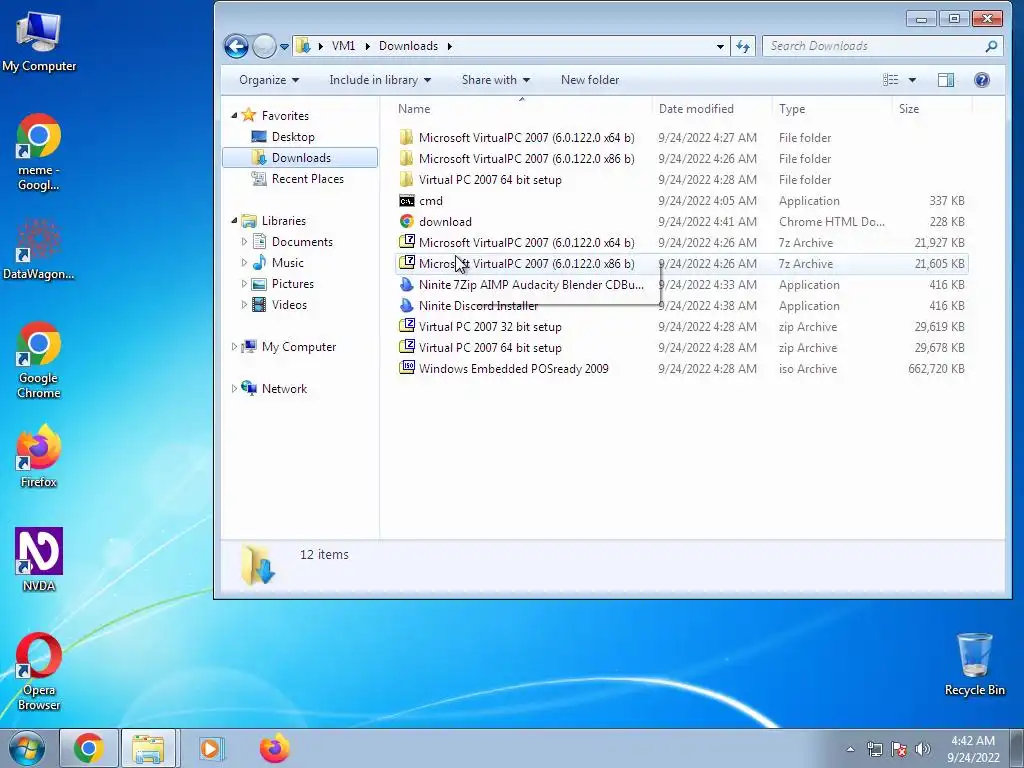
Task: Launch Firefox from the desktop shortcut
Action: [39, 456]
